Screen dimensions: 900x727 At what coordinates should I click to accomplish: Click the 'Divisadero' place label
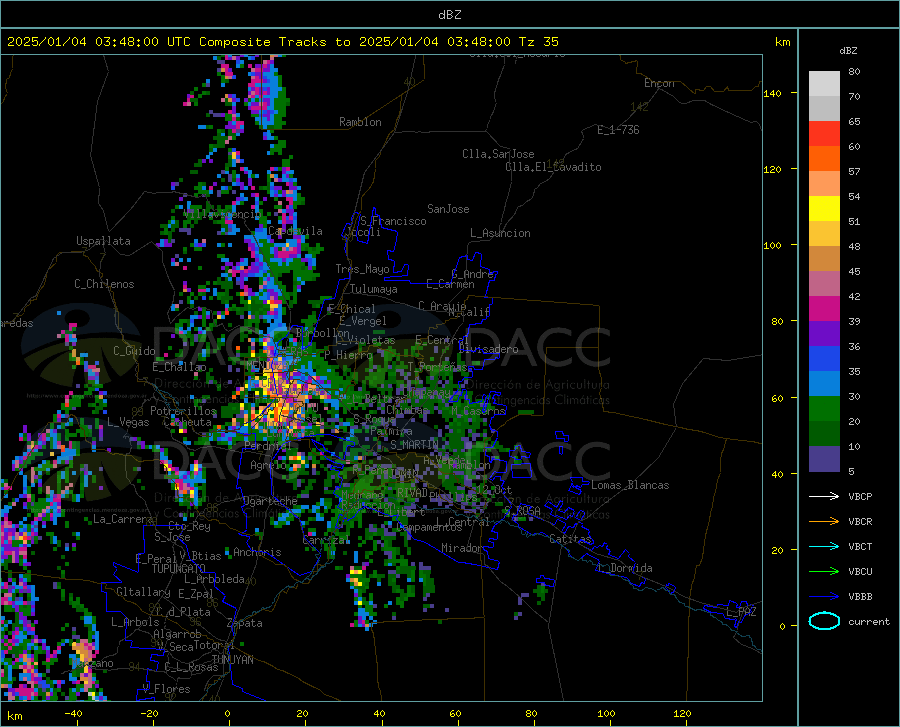point(488,349)
